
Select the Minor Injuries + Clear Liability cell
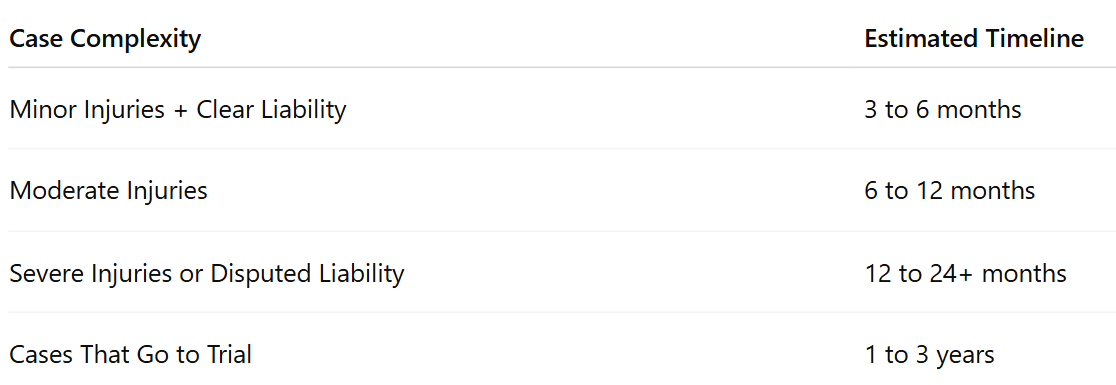point(177,110)
